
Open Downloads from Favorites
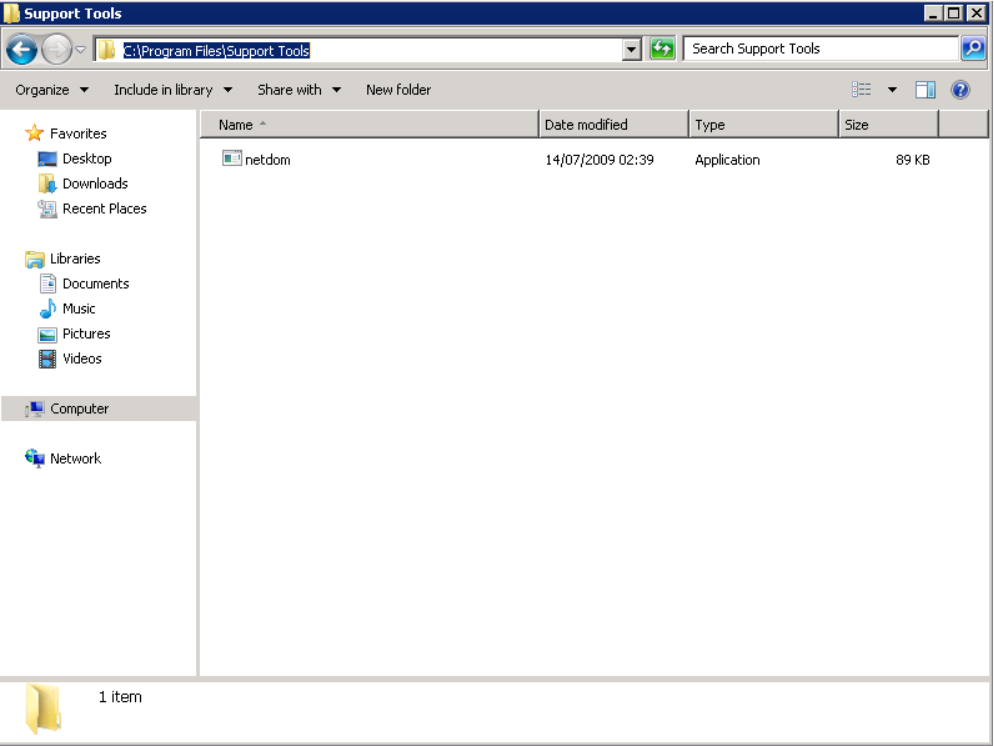tap(95, 184)
